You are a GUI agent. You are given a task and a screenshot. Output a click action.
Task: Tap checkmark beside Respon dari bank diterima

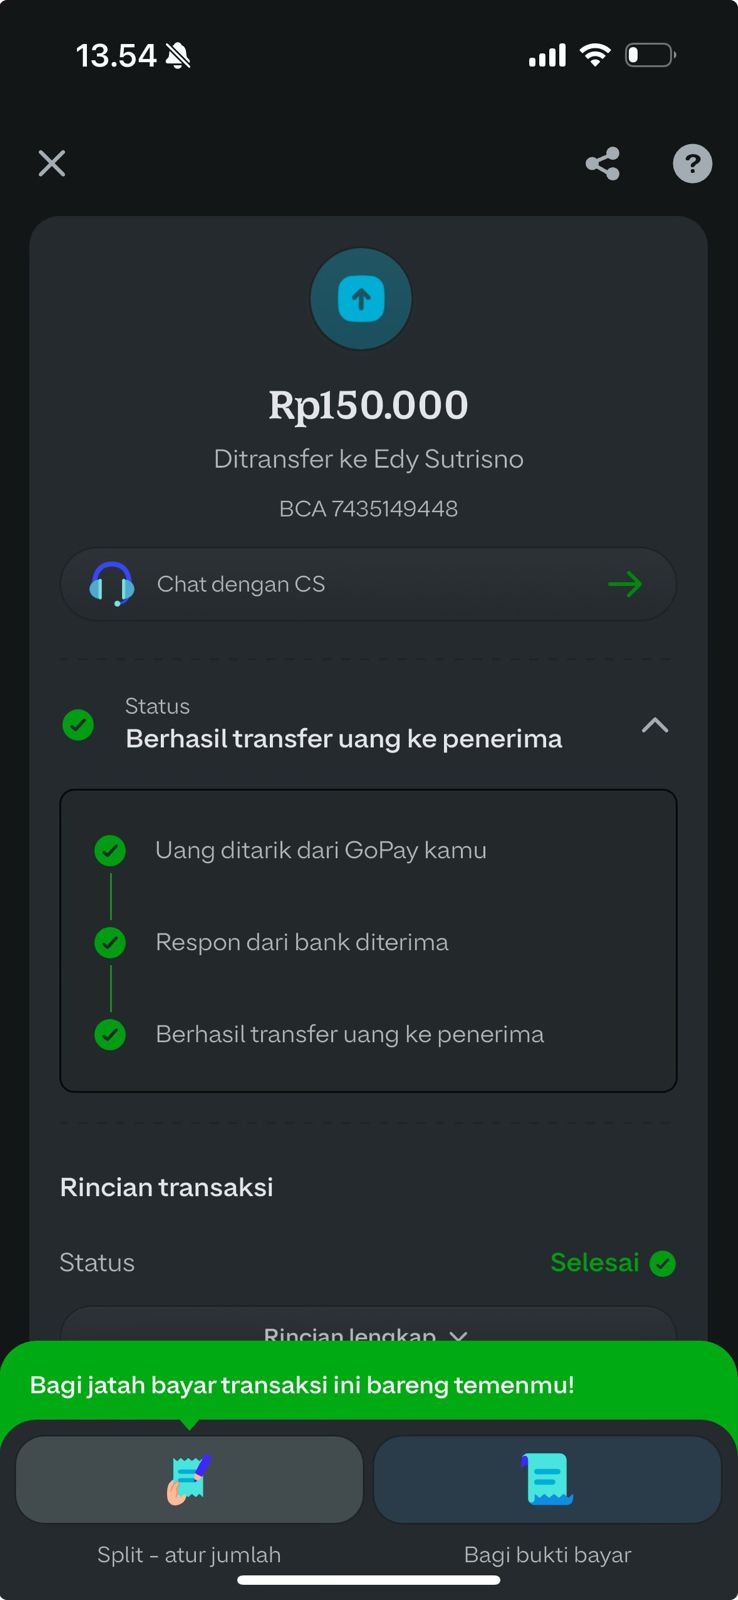point(110,943)
